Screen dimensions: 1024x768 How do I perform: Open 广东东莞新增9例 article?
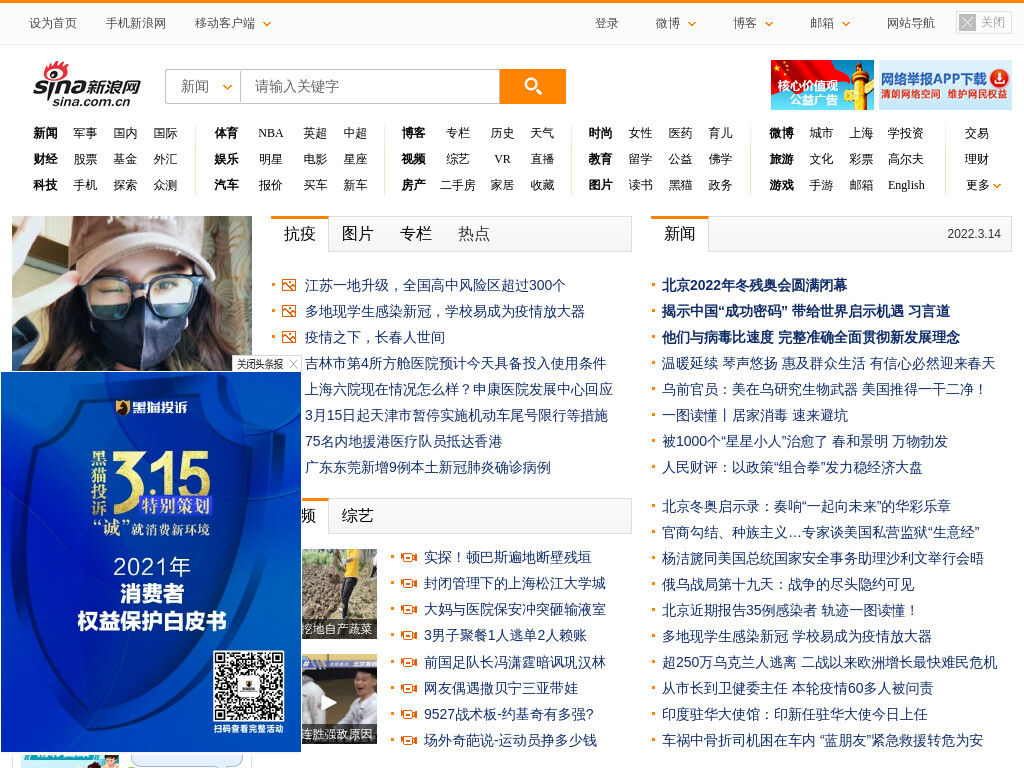[x=427, y=468]
